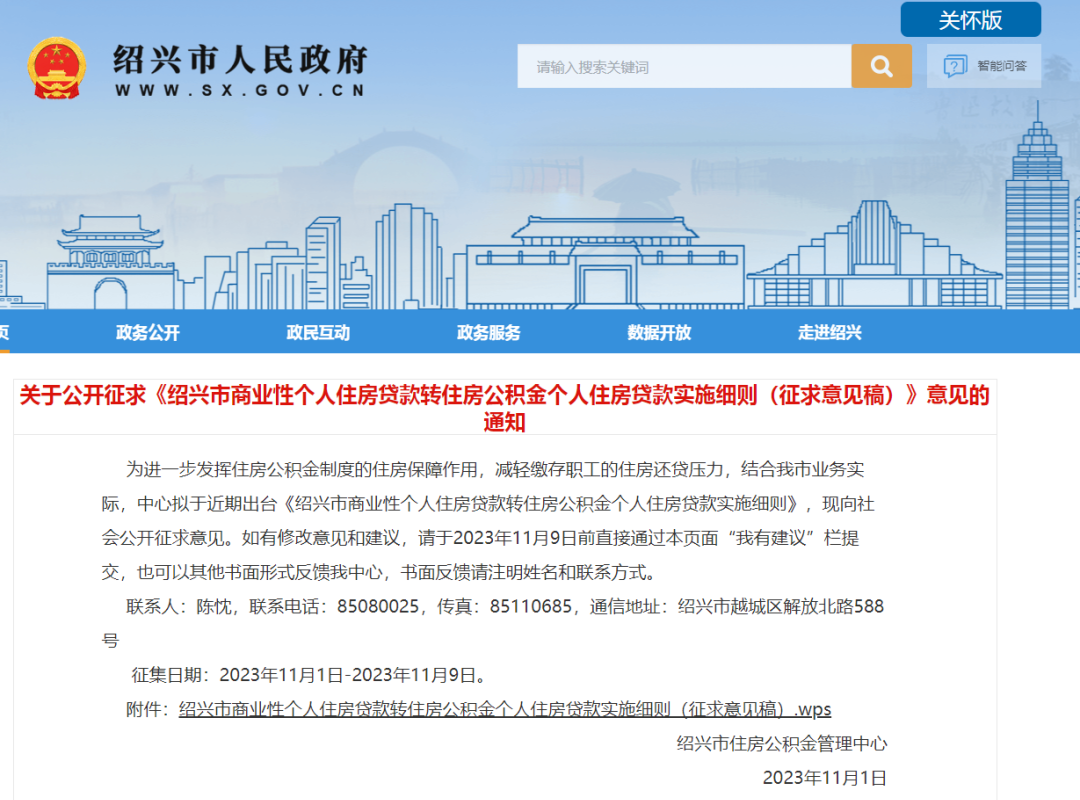Image resolution: width=1080 pixels, height=800 pixels.
Task: Click the 绍兴市人民政府 site title
Action: (x=240, y=59)
